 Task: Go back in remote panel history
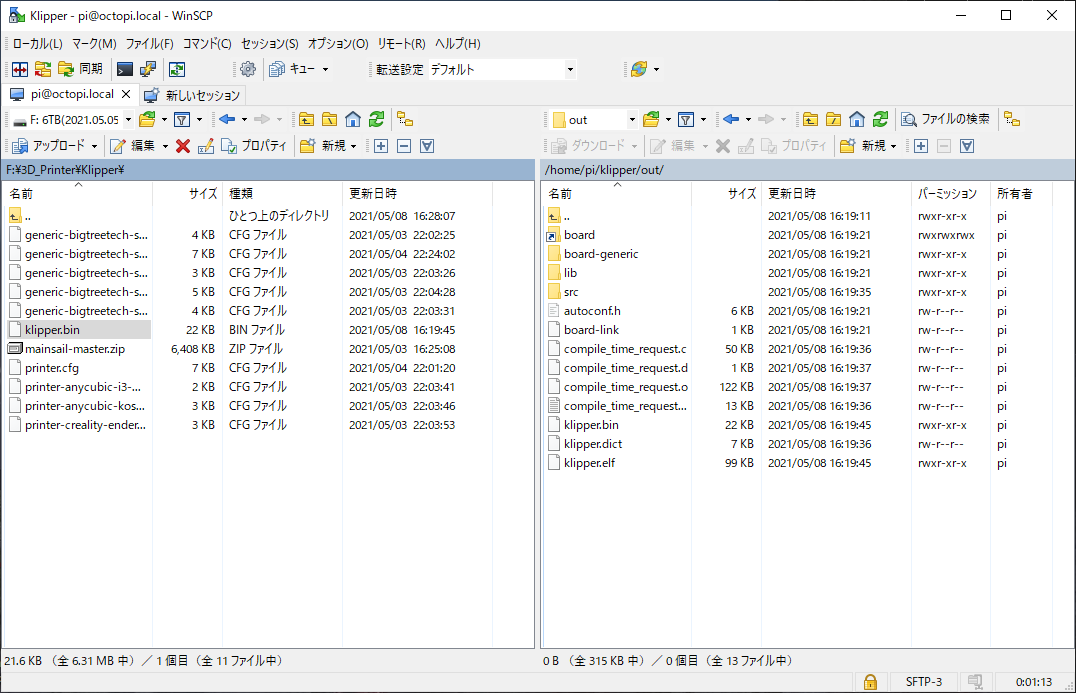click(731, 120)
